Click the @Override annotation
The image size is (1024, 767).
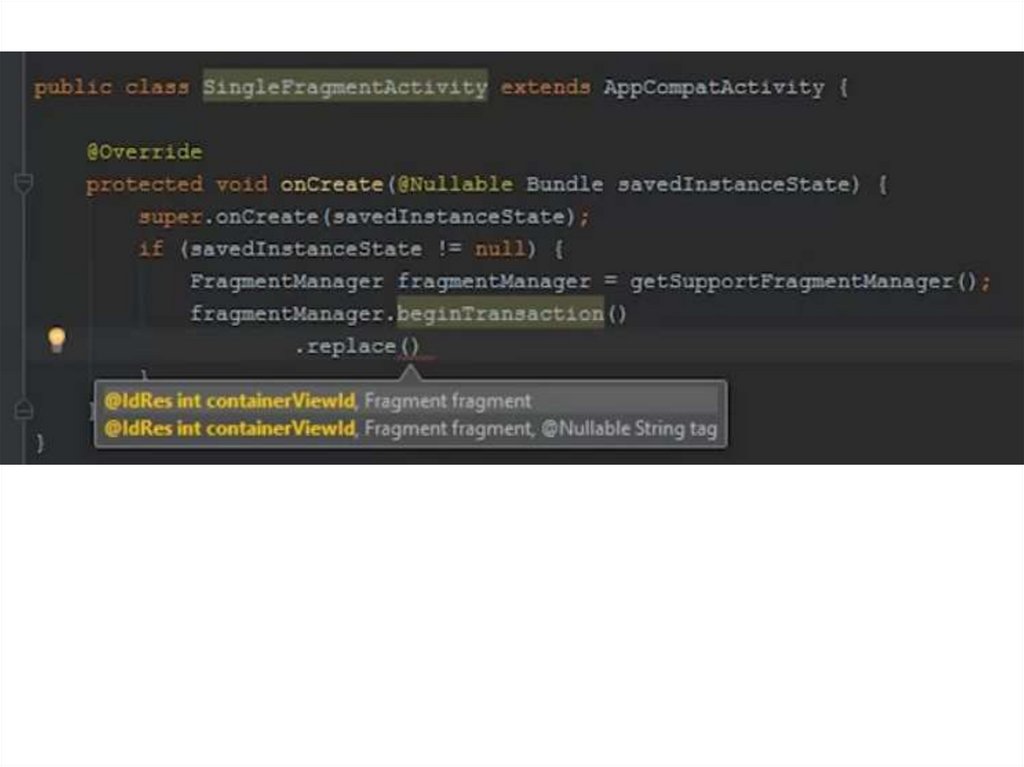click(x=144, y=152)
